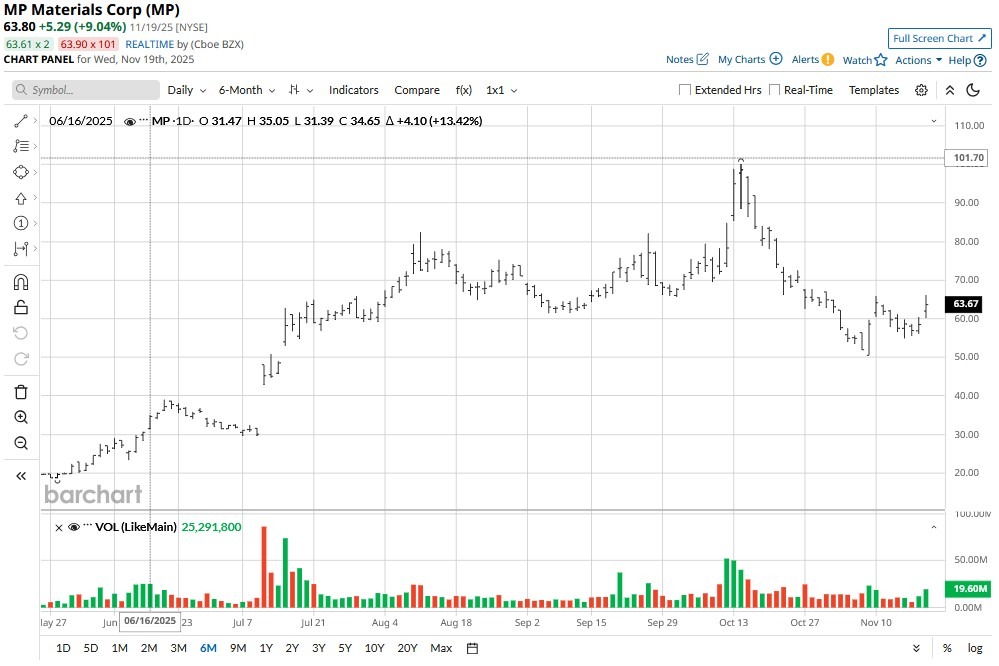Select the 1Y time range
The image size is (999, 666).
266,649
